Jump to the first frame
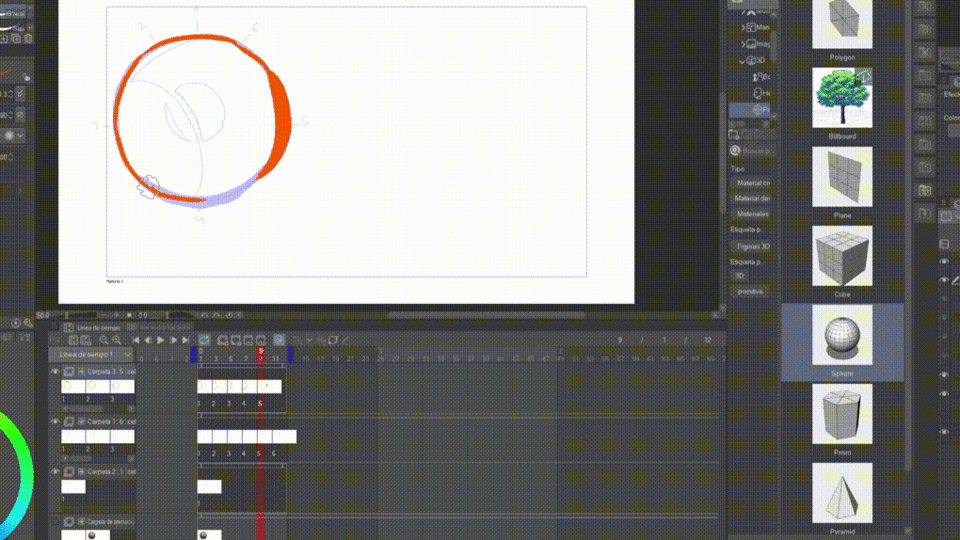This screenshot has width=960, height=540. tap(136, 340)
